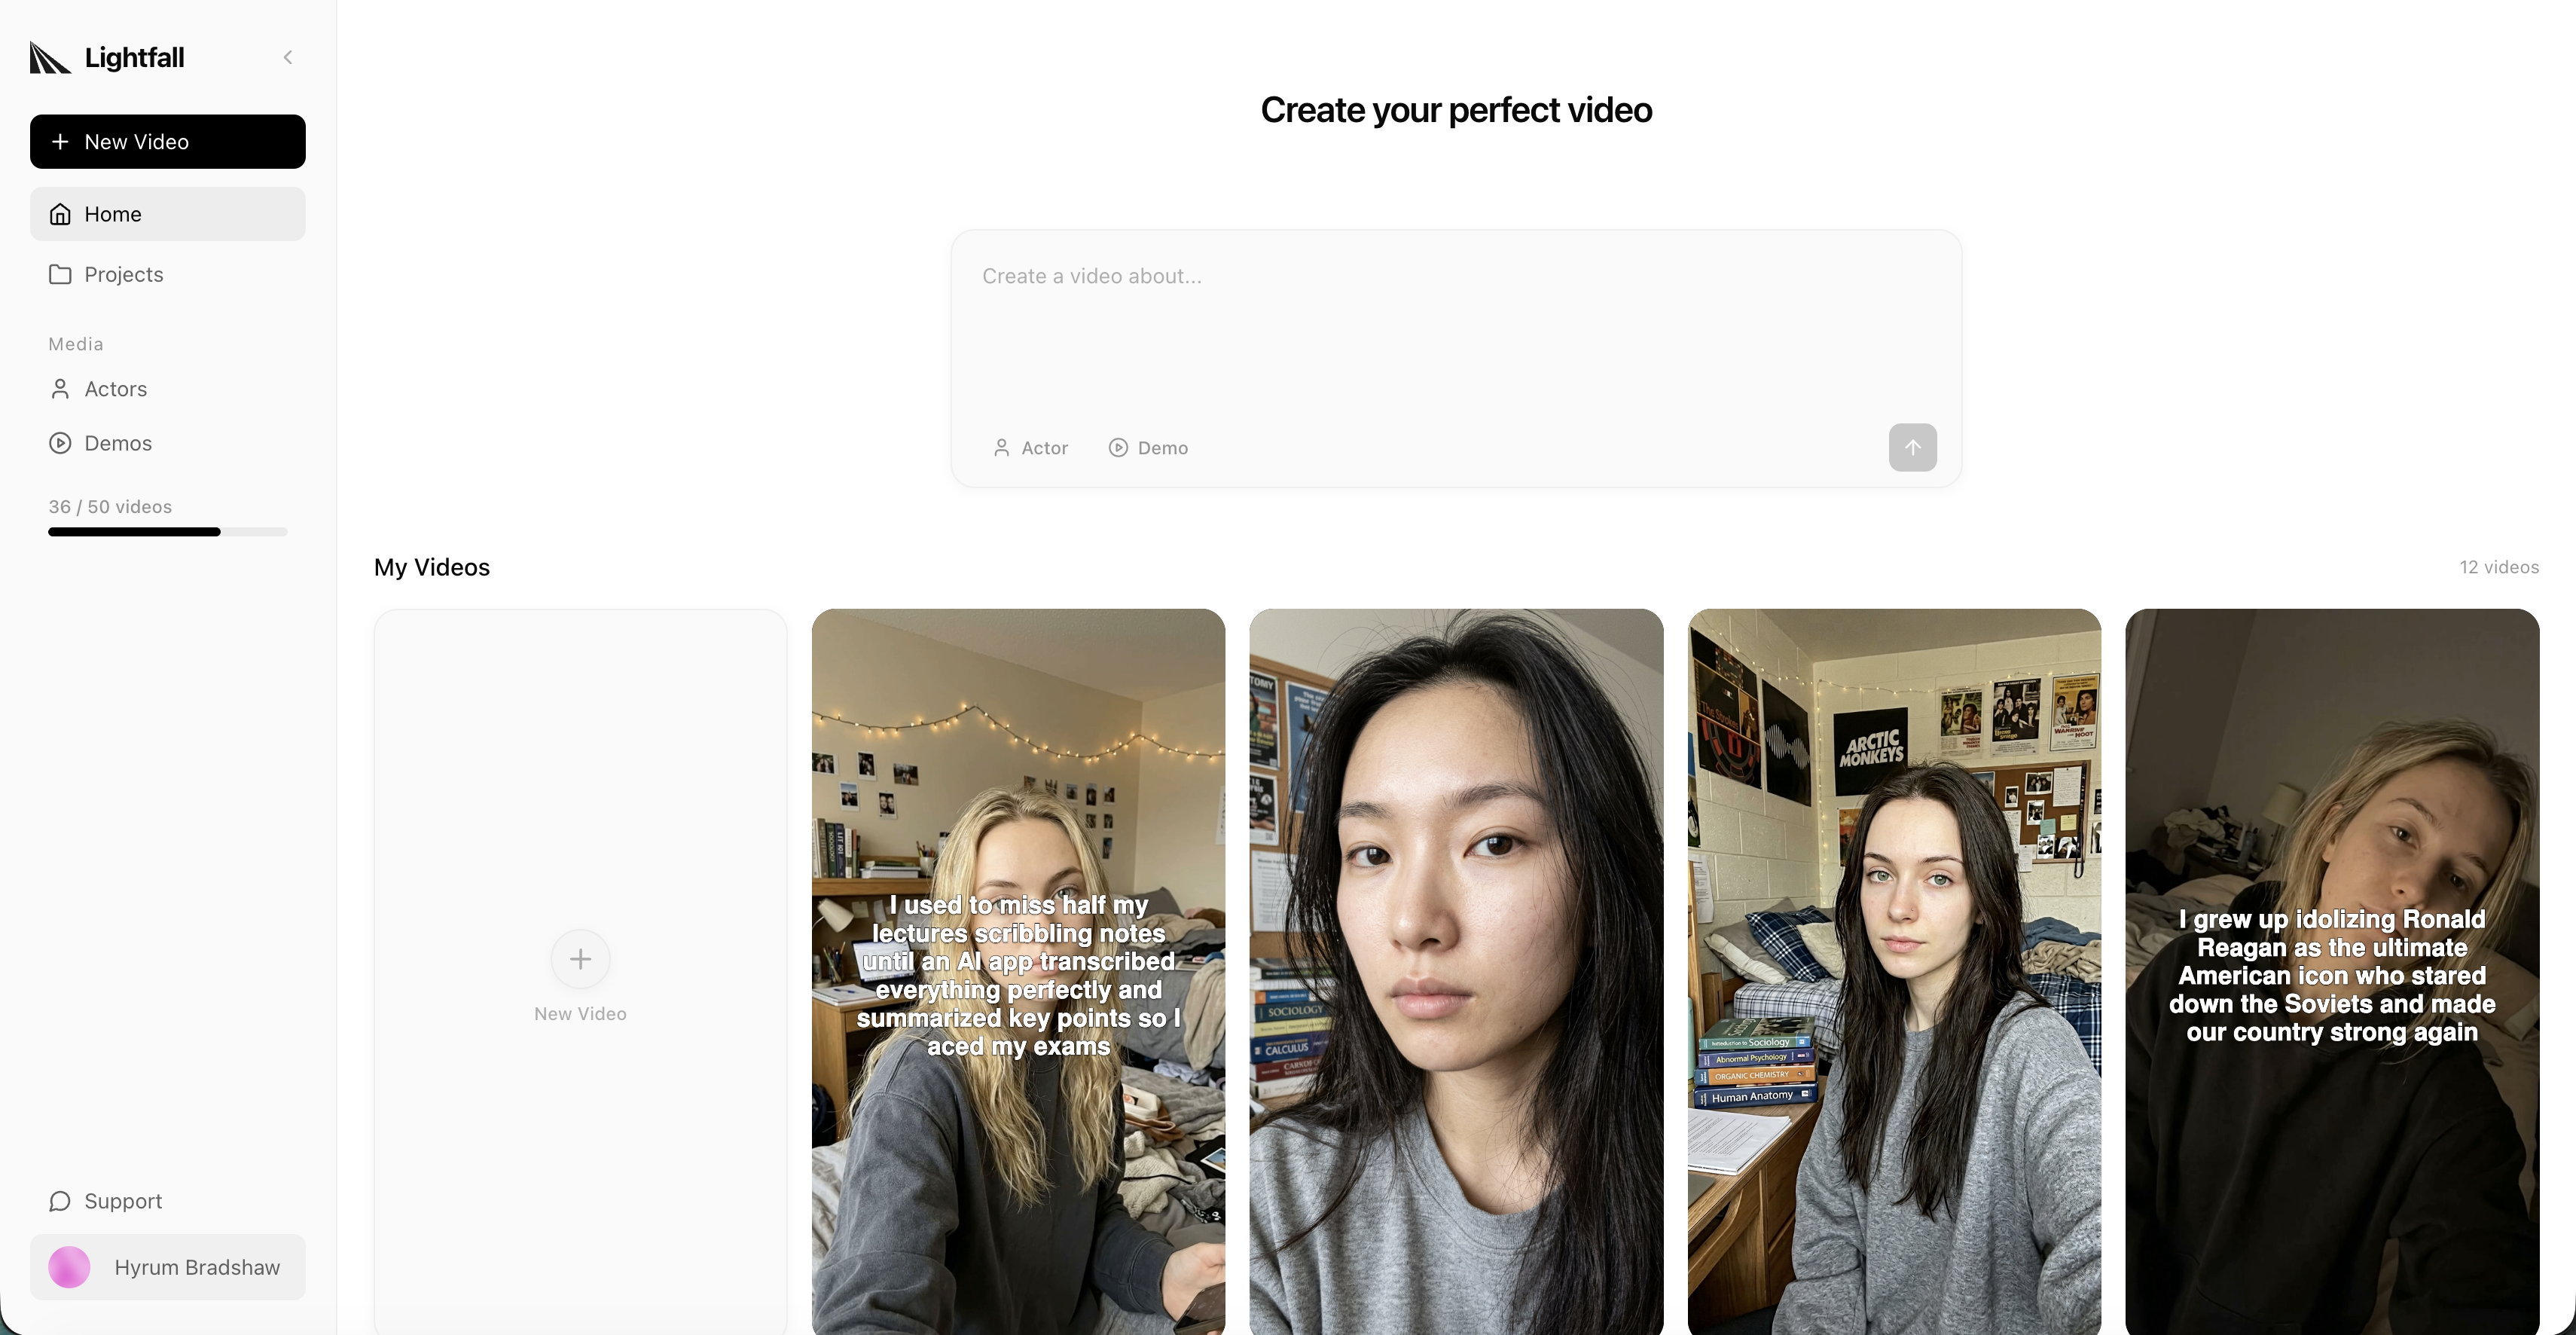The height and width of the screenshot is (1335, 2576).
Task: Open the Demos media page
Action: click(x=117, y=443)
